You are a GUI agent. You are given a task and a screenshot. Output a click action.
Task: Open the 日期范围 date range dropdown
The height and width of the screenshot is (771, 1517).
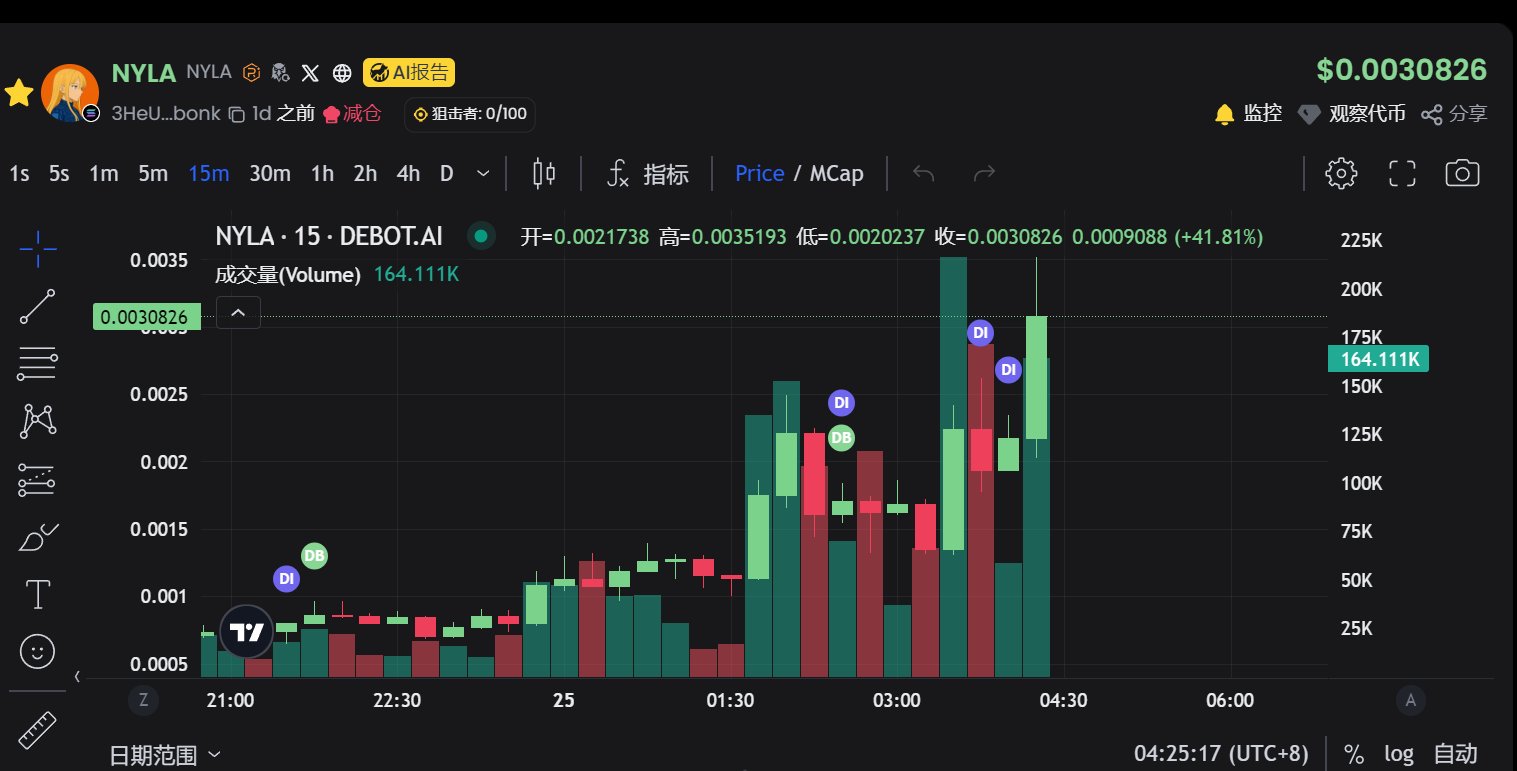[164, 754]
